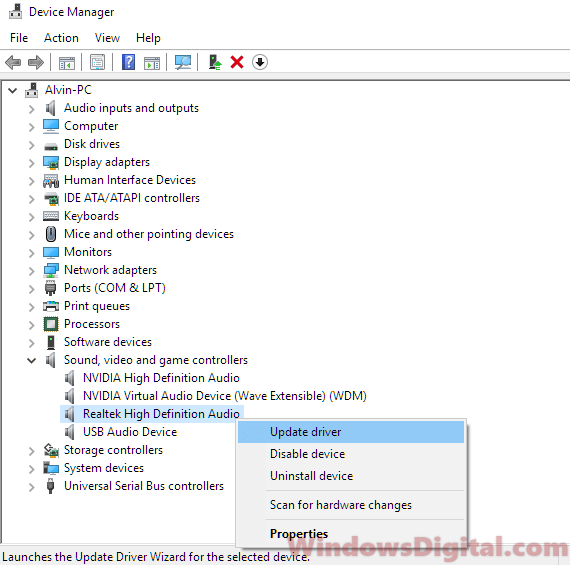
Task: Click the IDE ATA/ATAPI controllers icon
Action: [51, 199]
